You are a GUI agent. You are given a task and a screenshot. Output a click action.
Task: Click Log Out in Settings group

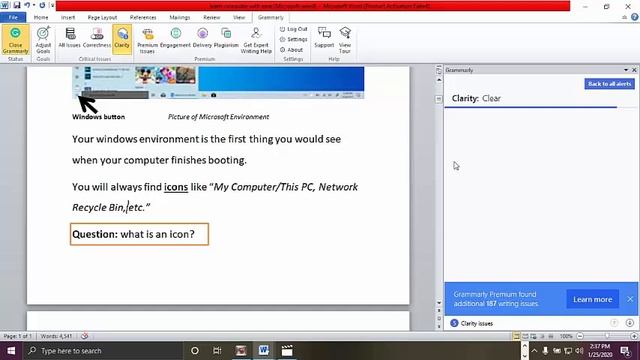(293, 29)
